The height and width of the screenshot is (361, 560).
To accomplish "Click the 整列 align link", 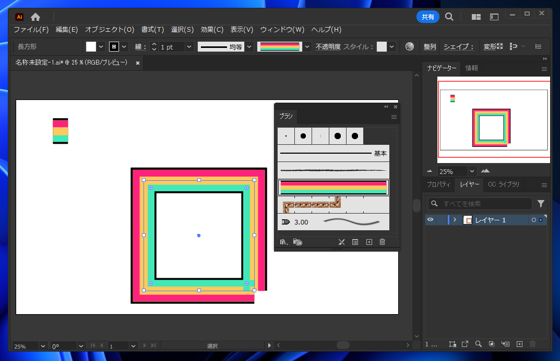I will tap(430, 47).
